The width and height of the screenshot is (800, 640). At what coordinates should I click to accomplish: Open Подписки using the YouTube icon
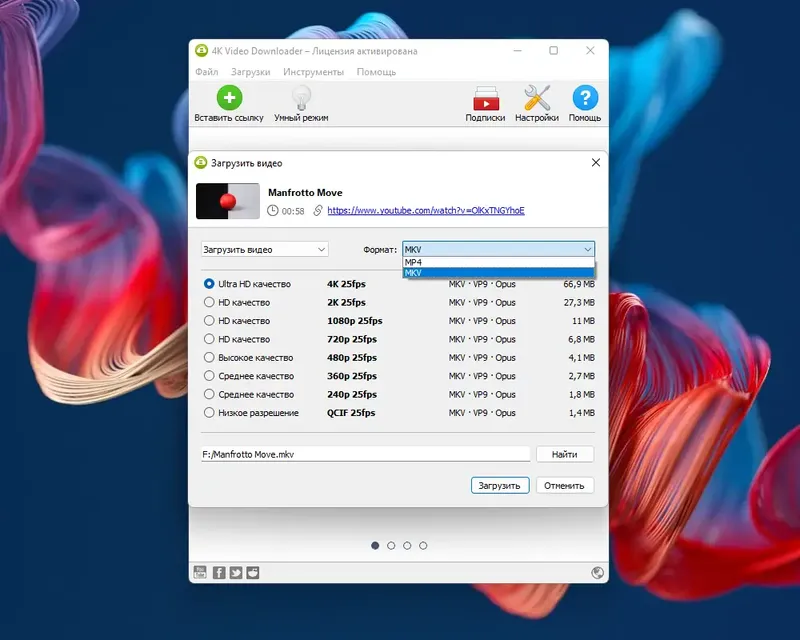tap(486, 100)
